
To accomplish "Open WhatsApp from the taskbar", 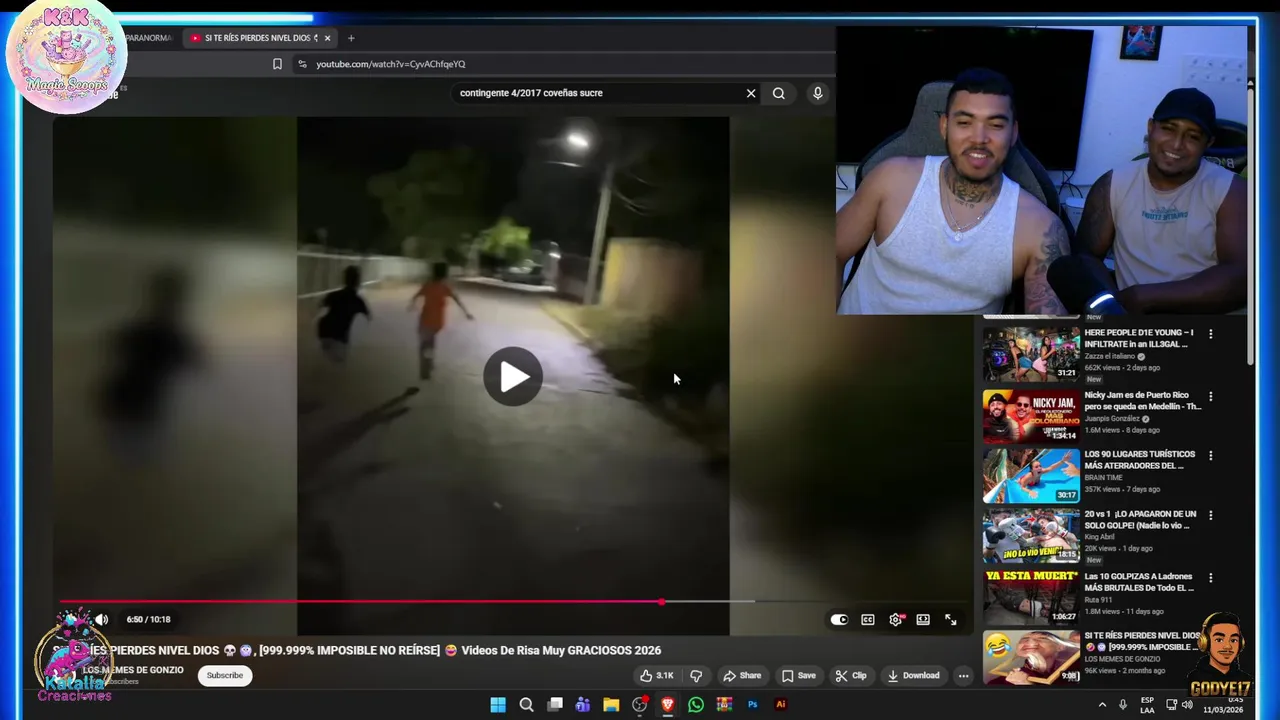I will pos(696,705).
